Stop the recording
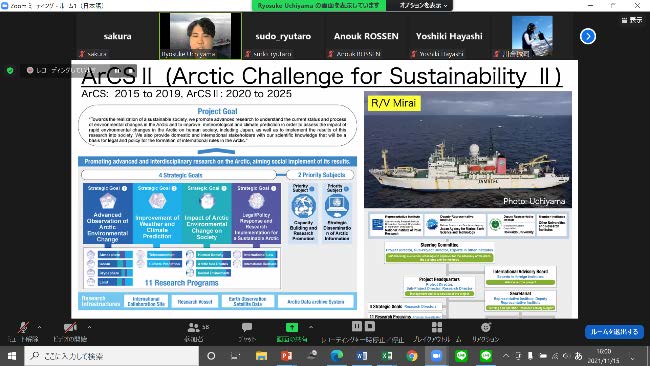 point(370,327)
